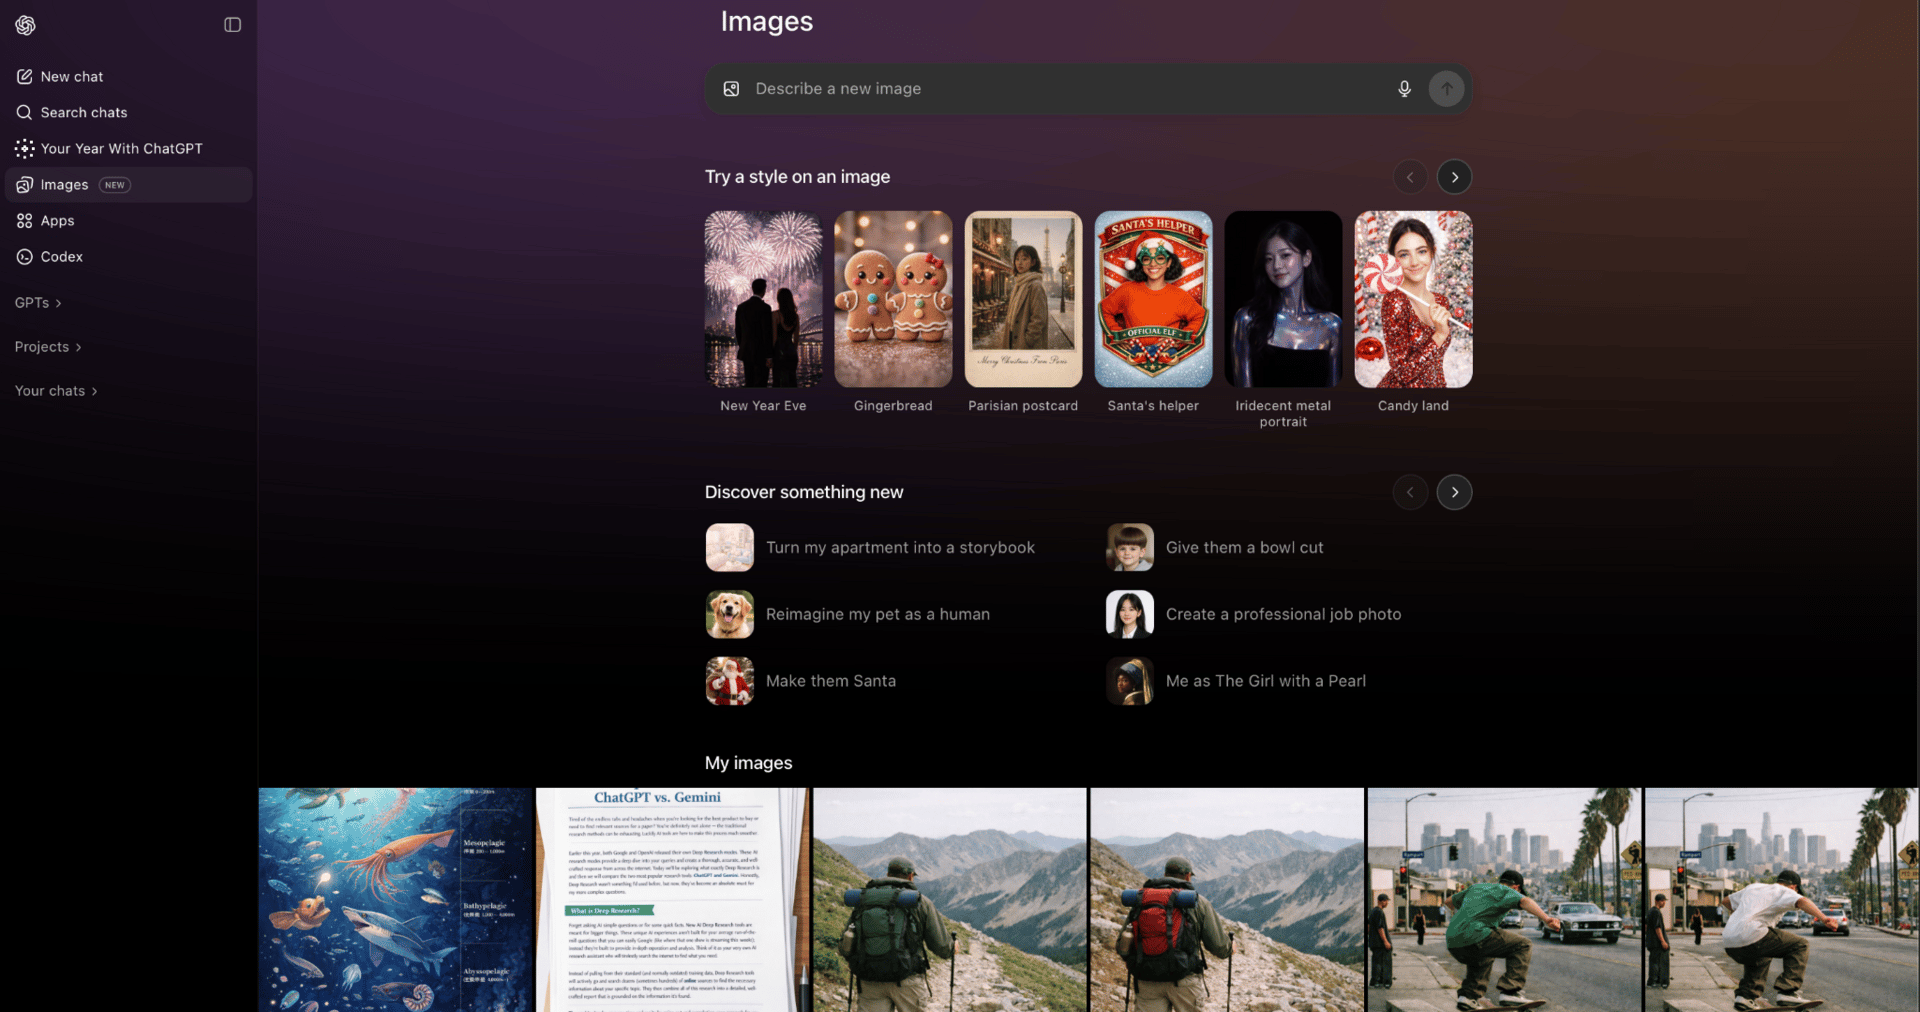
Task: Click the Santa thumbnail icon
Action: point(730,681)
